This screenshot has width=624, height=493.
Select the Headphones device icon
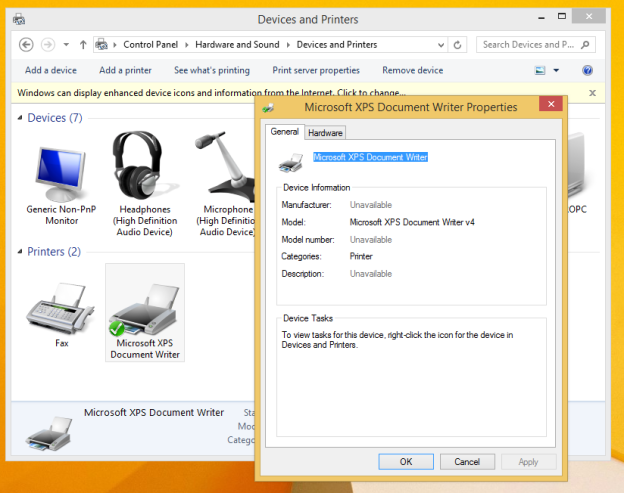144,166
